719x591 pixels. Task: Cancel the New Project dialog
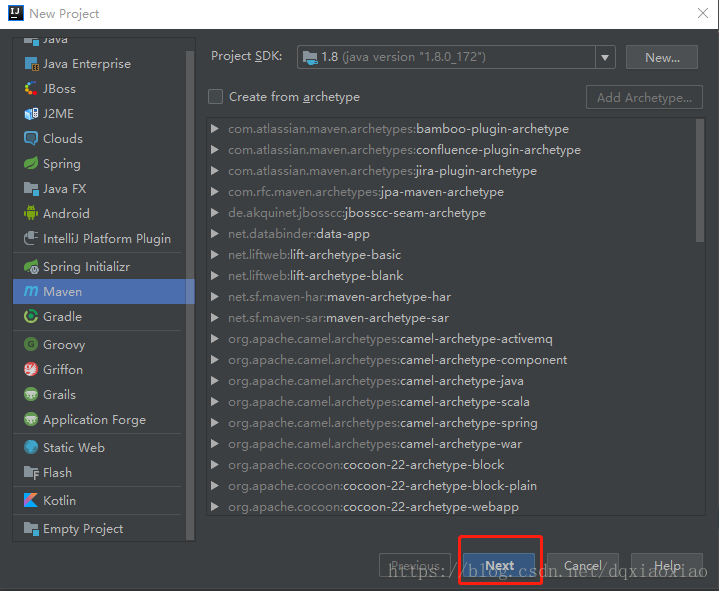coord(582,565)
